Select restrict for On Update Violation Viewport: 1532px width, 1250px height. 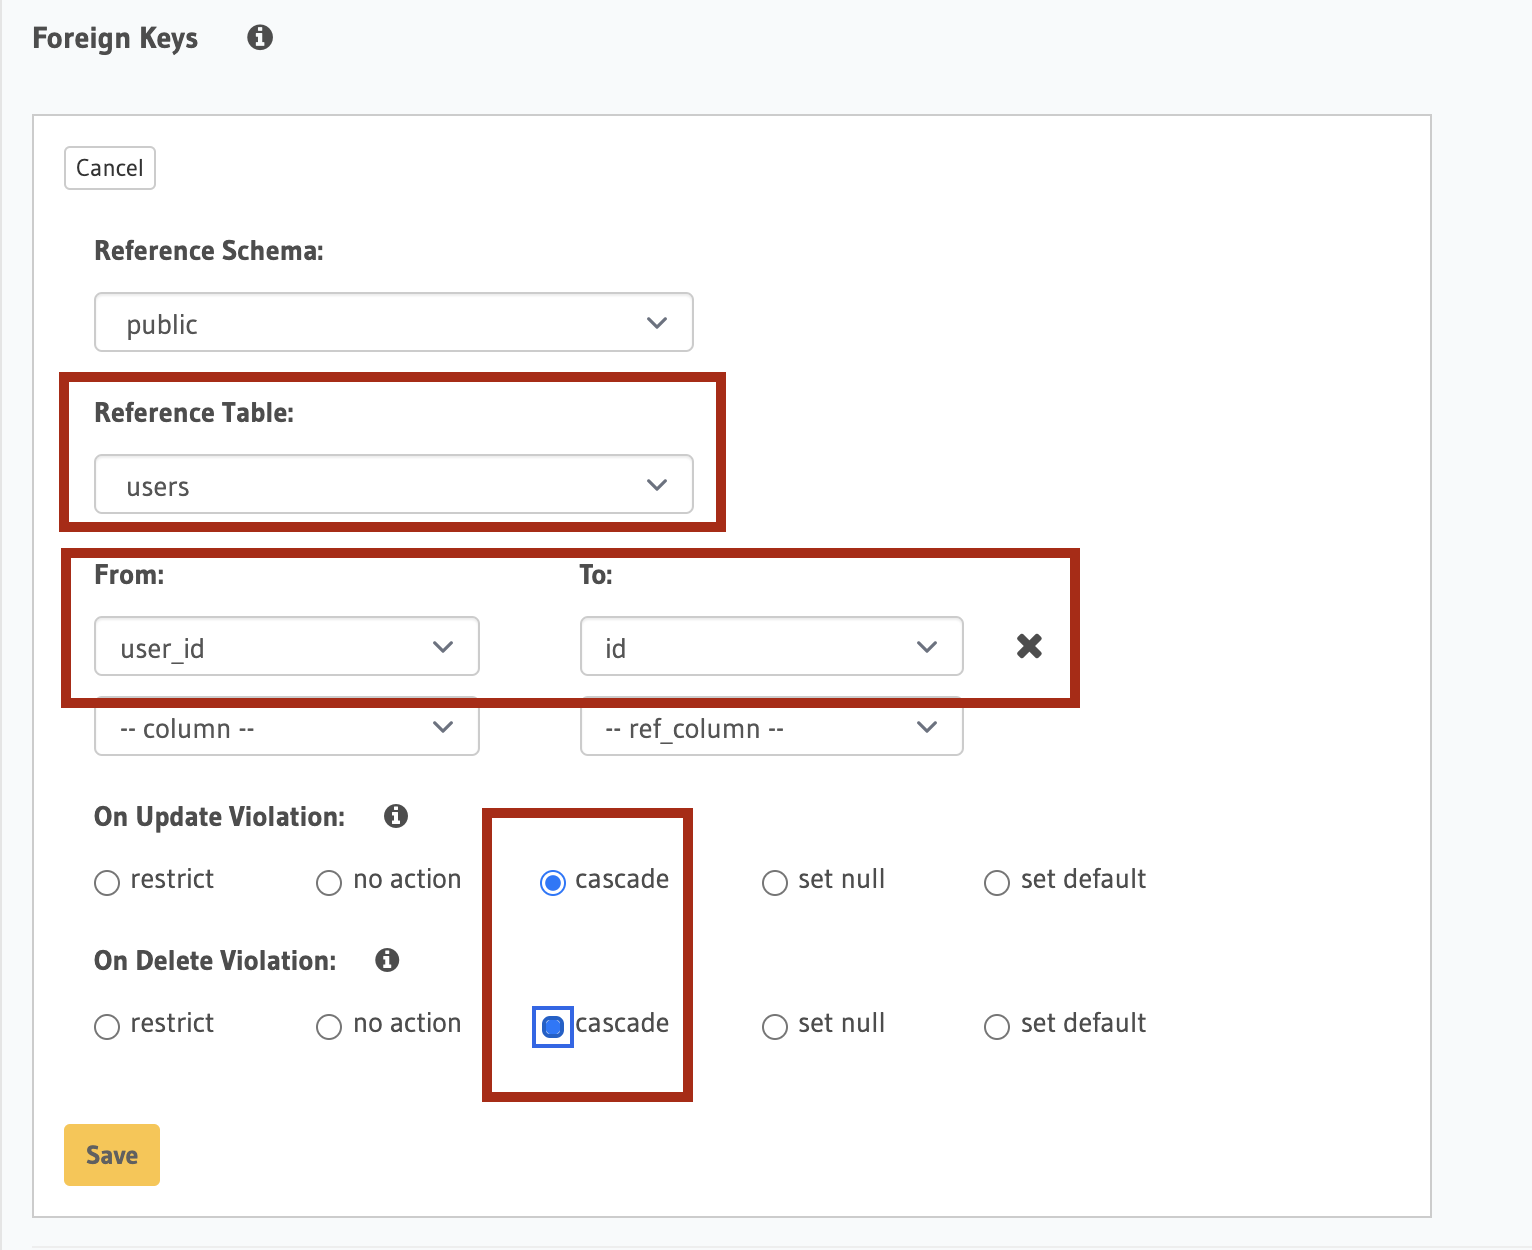[107, 883]
